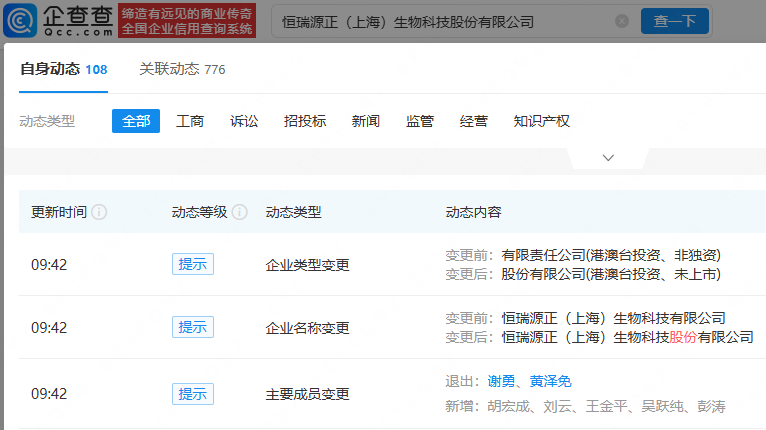Viewport: 766px width, 430px height.
Task: Click the 更新时间 info icon
Action: click(x=99, y=212)
